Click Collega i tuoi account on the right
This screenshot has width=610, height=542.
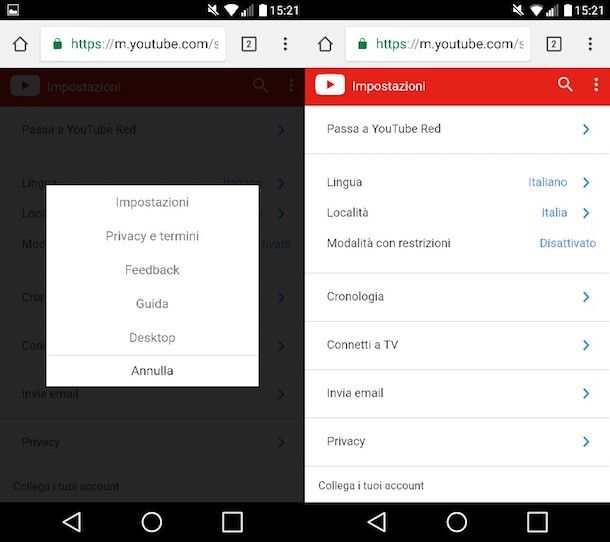click(x=371, y=486)
